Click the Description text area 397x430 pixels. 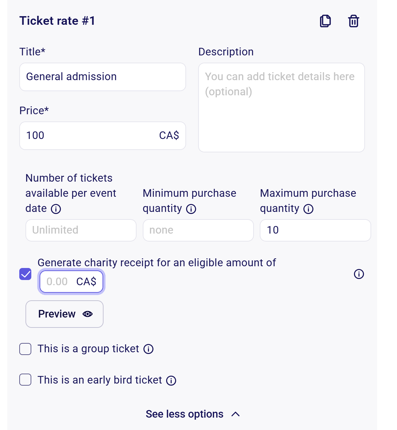[x=281, y=107]
